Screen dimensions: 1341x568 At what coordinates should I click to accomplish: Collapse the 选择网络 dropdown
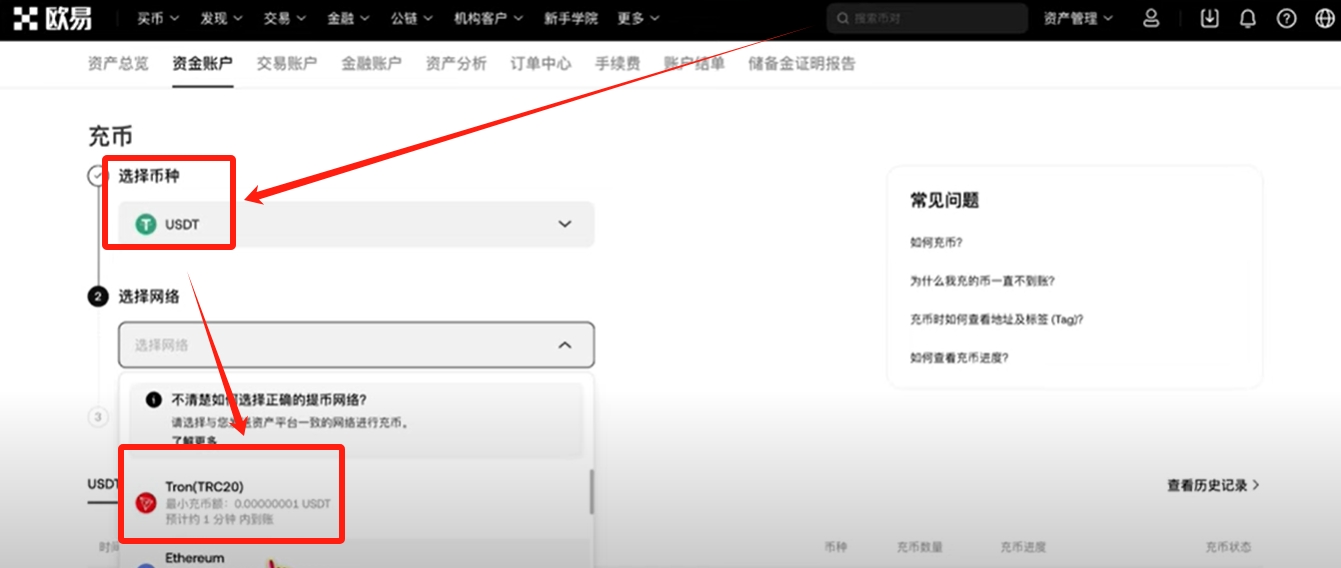click(x=564, y=345)
